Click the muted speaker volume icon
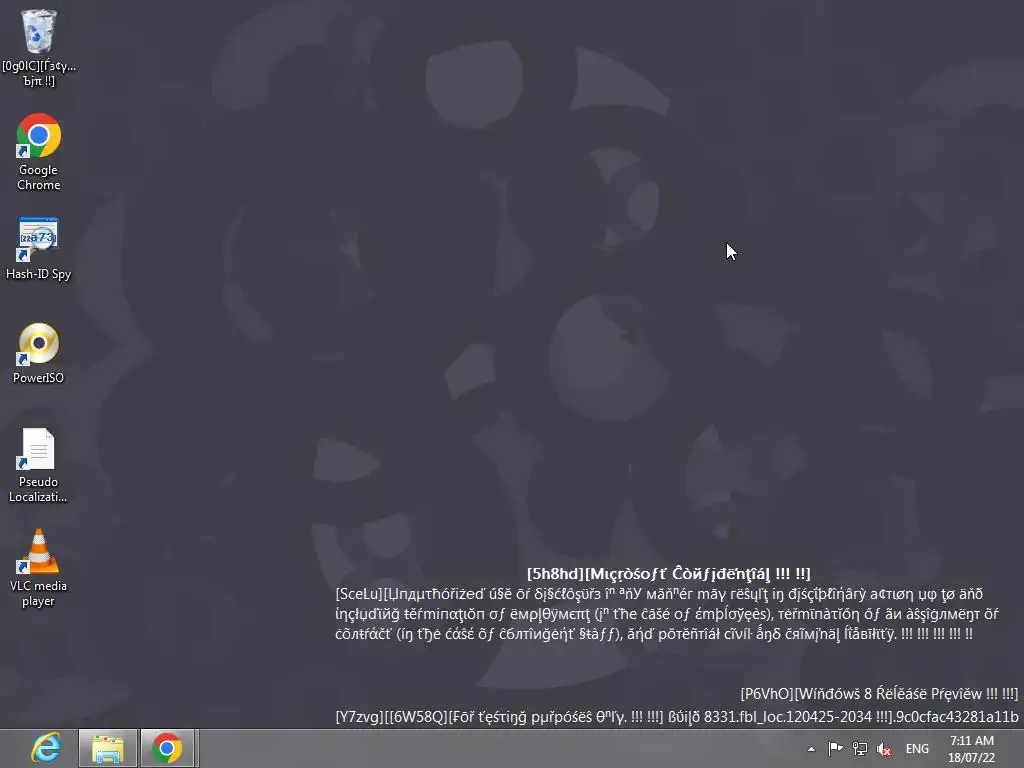 coord(884,749)
